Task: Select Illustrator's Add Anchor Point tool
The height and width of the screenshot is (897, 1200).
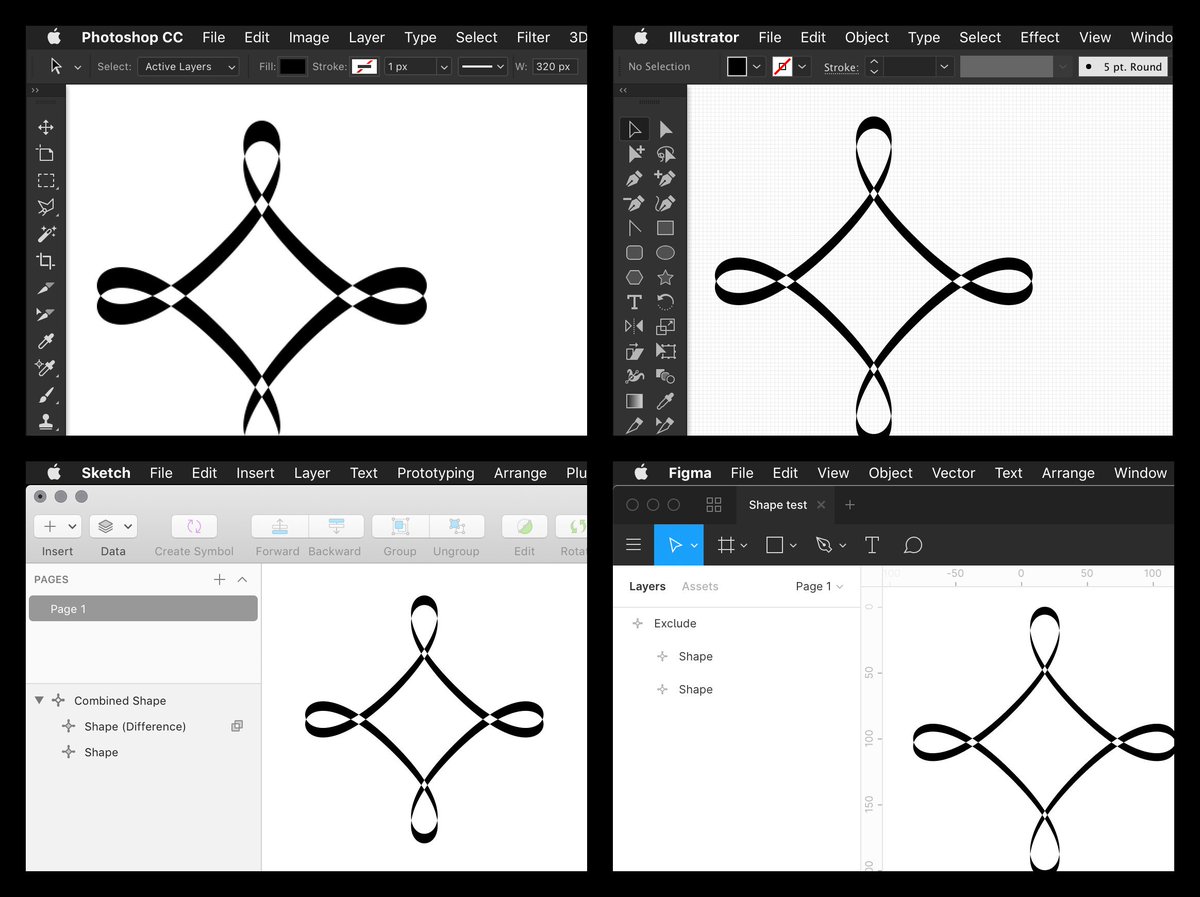Action: 665,179
